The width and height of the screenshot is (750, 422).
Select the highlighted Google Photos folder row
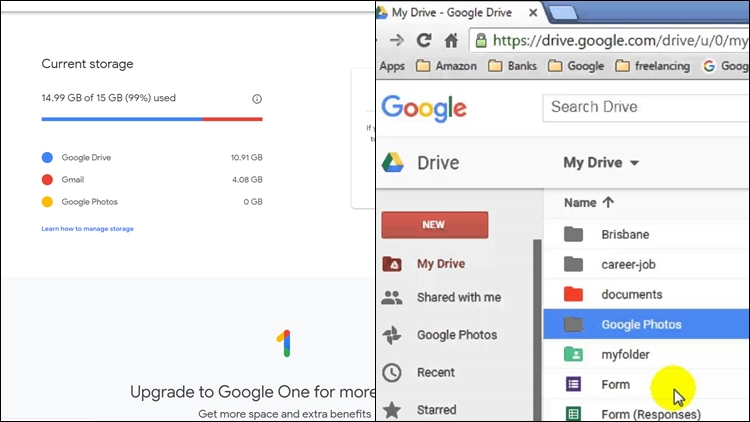pyautogui.click(x=646, y=324)
